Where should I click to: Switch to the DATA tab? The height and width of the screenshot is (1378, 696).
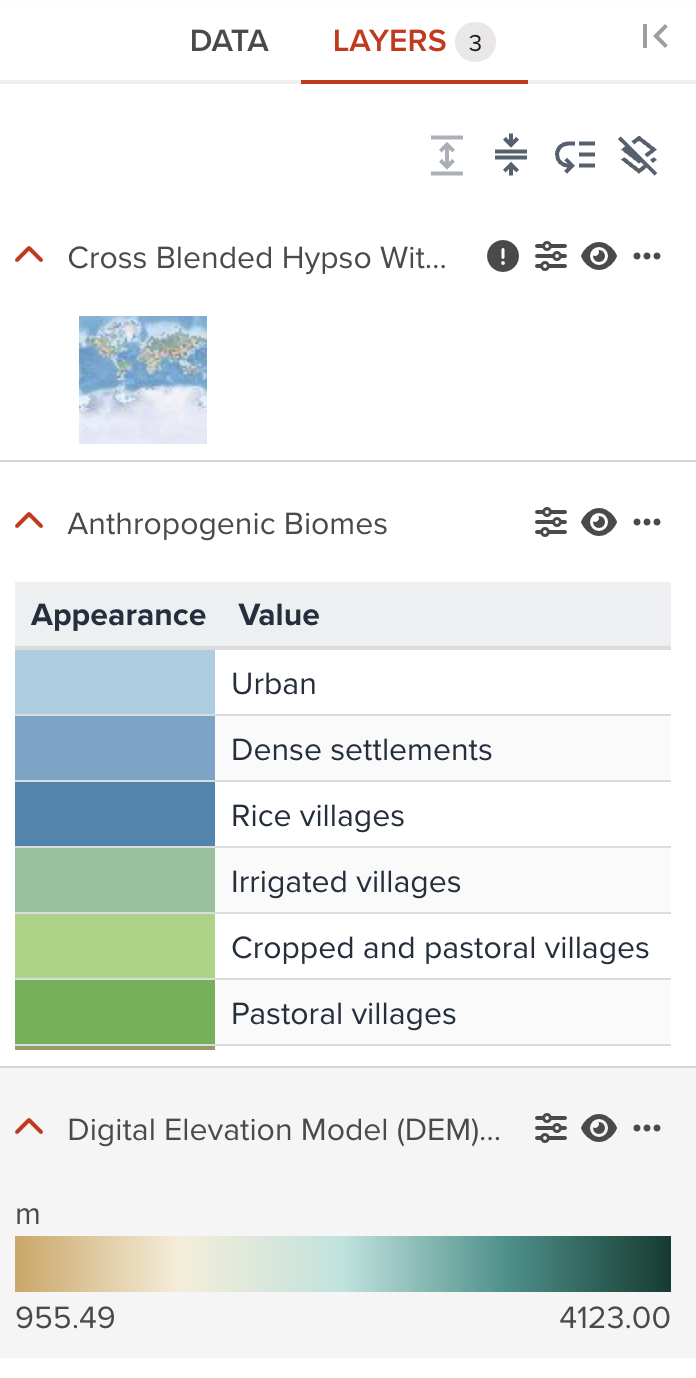228,41
